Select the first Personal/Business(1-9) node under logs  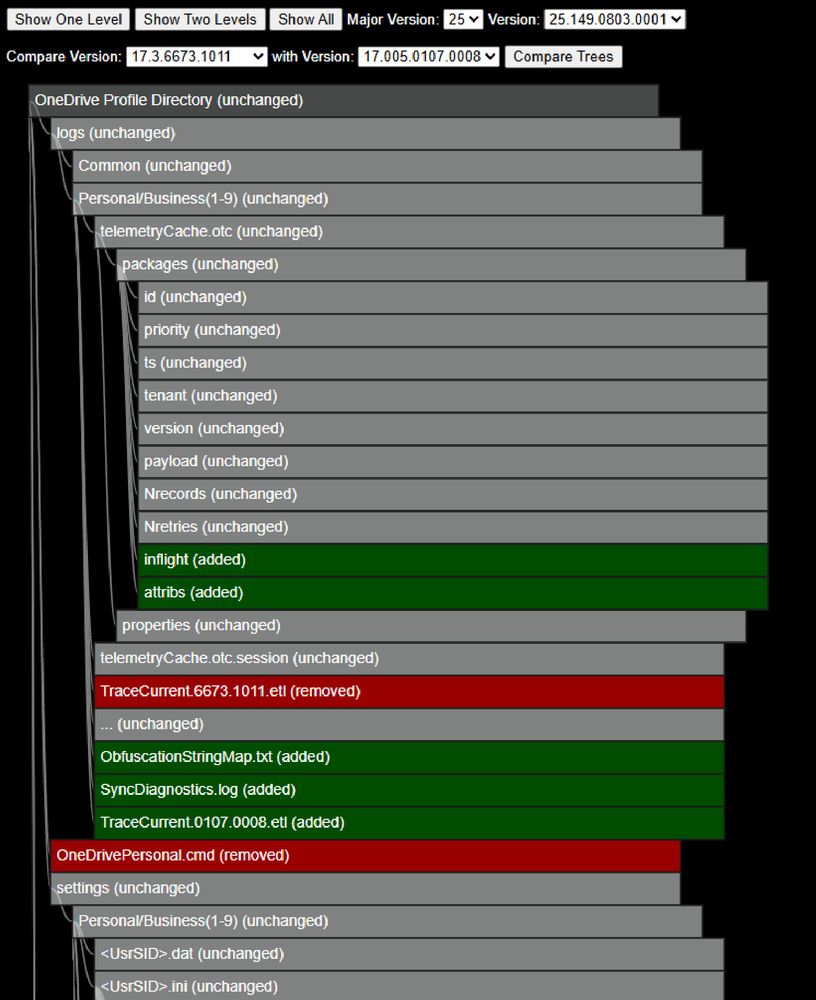[387, 199]
